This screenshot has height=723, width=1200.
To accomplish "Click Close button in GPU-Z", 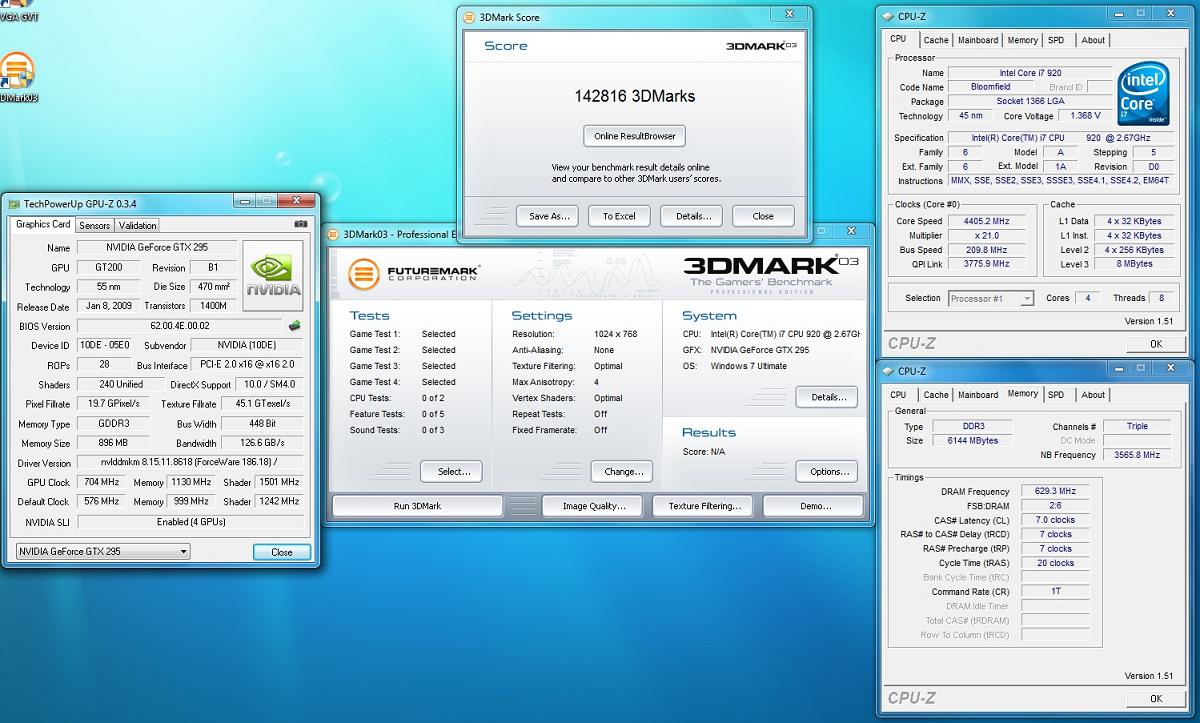I will [x=282, y=552].
